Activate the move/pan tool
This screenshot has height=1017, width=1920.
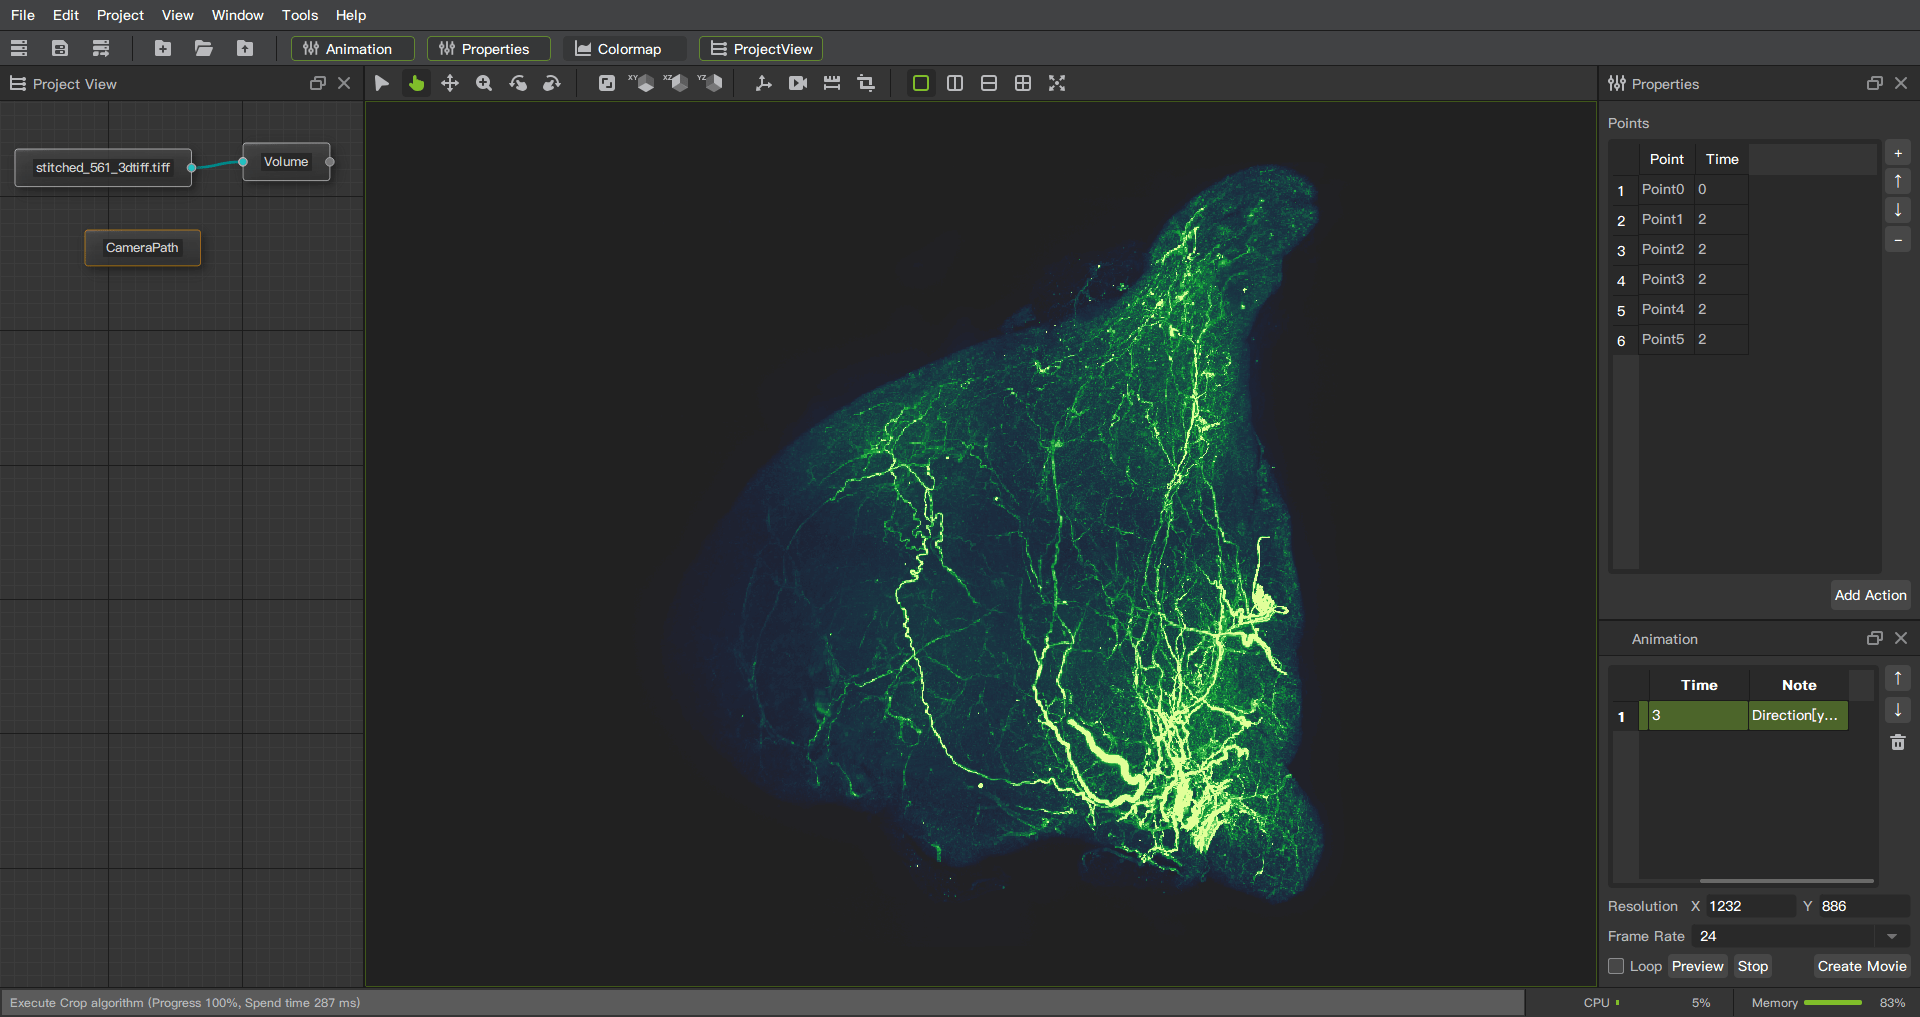450,83
